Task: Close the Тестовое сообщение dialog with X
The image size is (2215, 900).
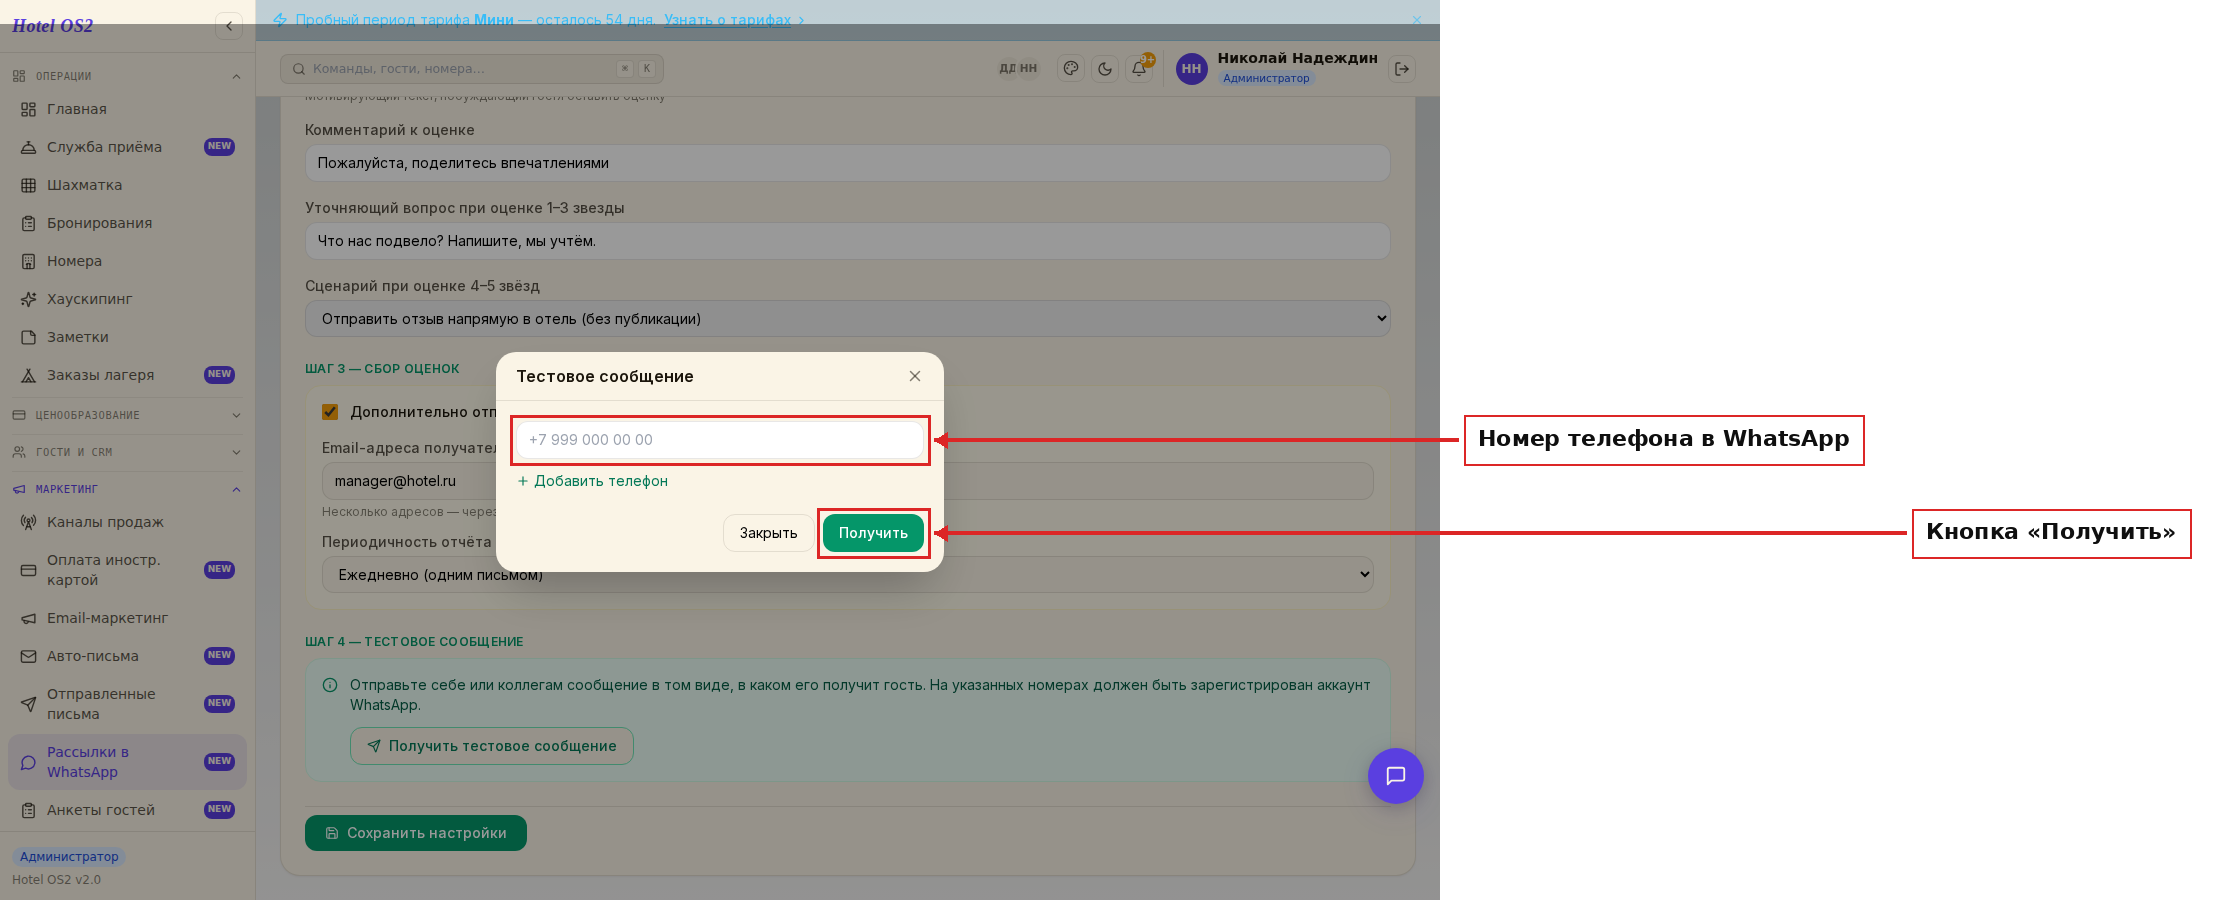Action: tap(915, 376)
